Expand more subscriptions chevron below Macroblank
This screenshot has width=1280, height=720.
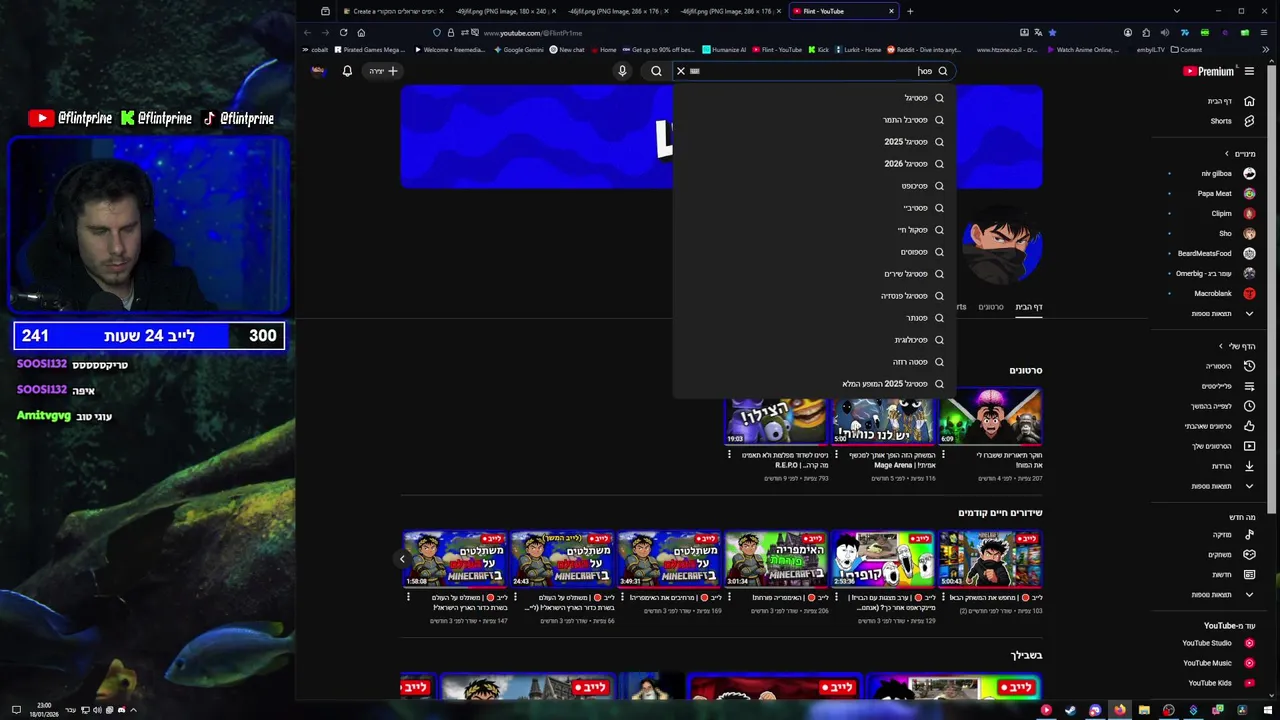1249,313
